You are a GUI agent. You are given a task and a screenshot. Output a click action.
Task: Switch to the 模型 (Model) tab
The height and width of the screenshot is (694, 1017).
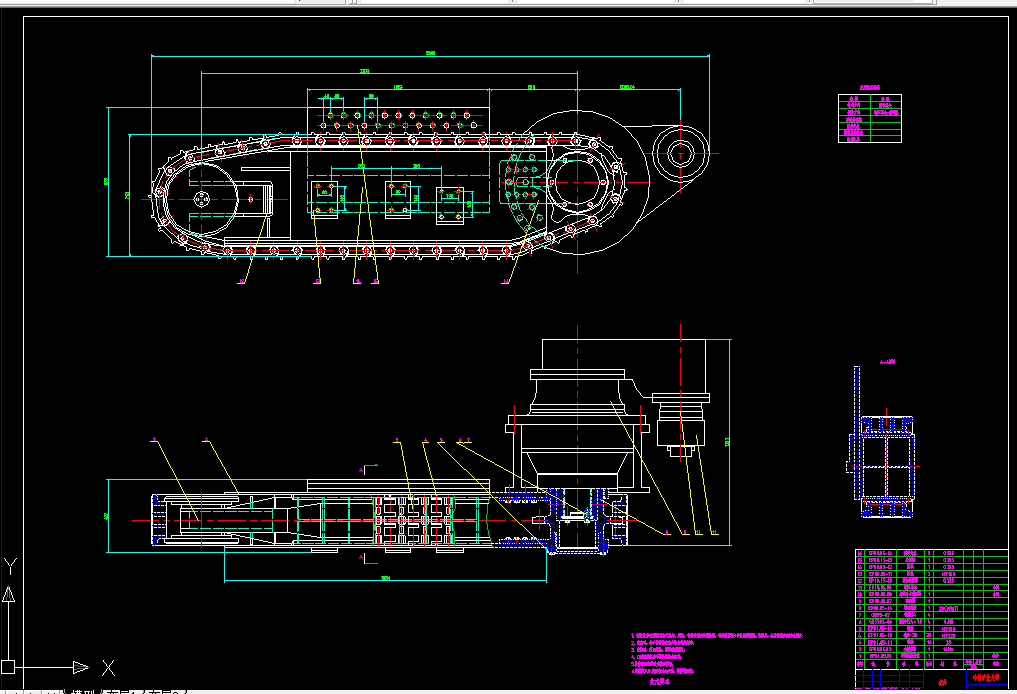82,691
